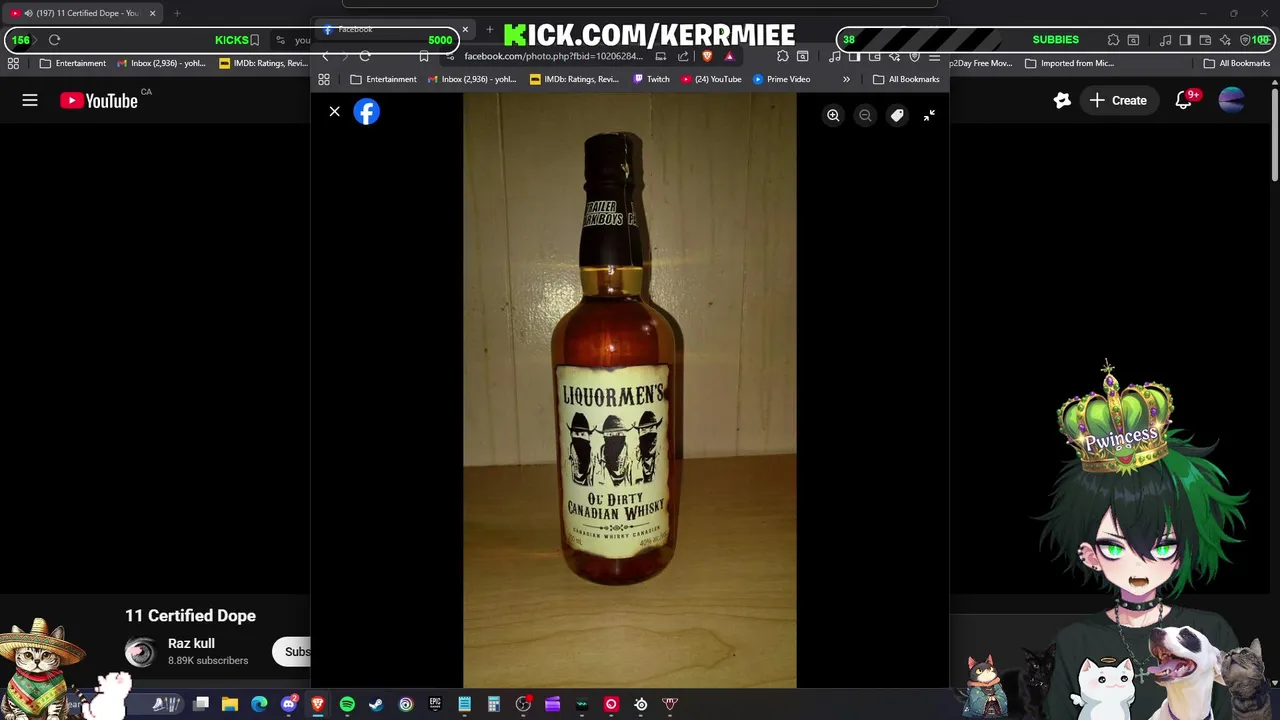Zoom in on the Facebook photo
Viewport: 1280px width, 720px height.
click(833, 116)
